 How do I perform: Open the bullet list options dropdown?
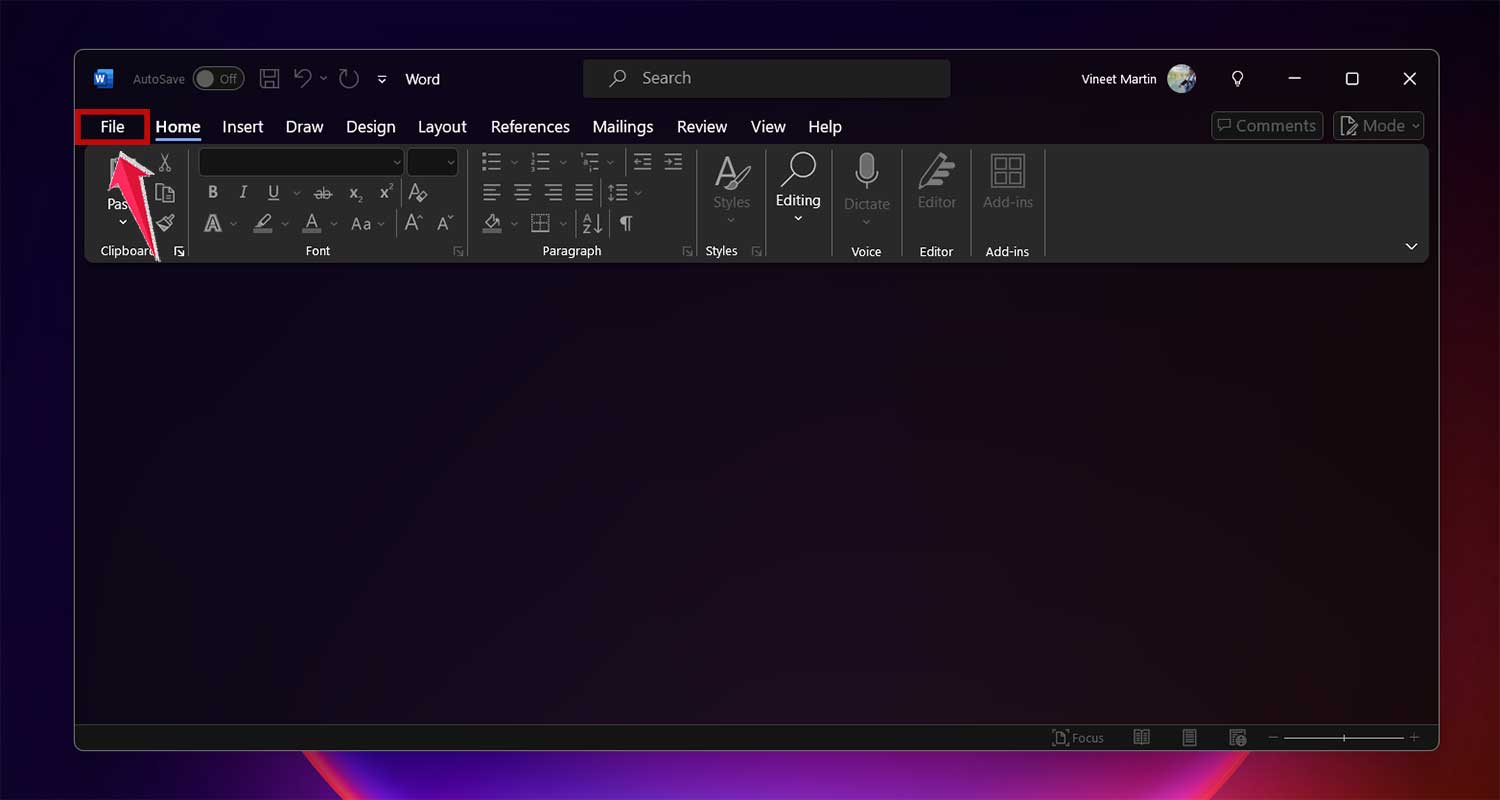point(514,162)
